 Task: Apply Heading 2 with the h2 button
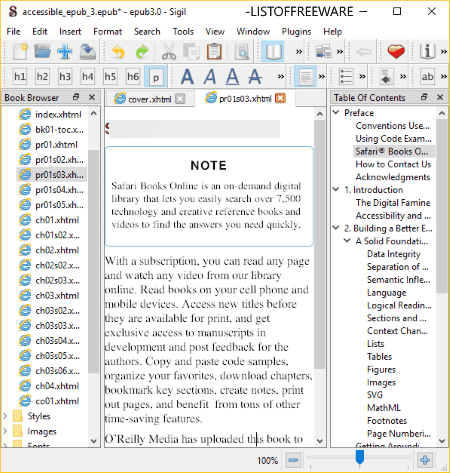pos(42,77)
